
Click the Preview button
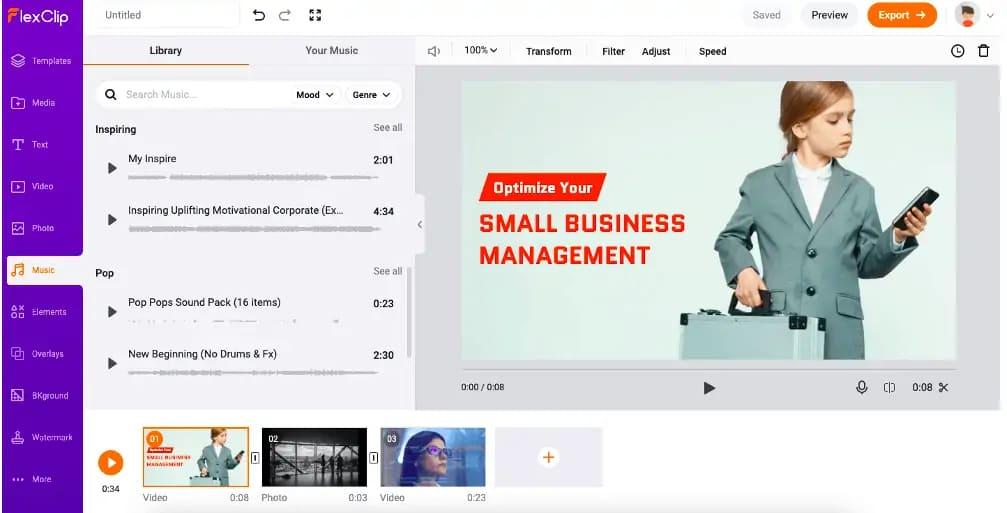[x=829, y=15]
